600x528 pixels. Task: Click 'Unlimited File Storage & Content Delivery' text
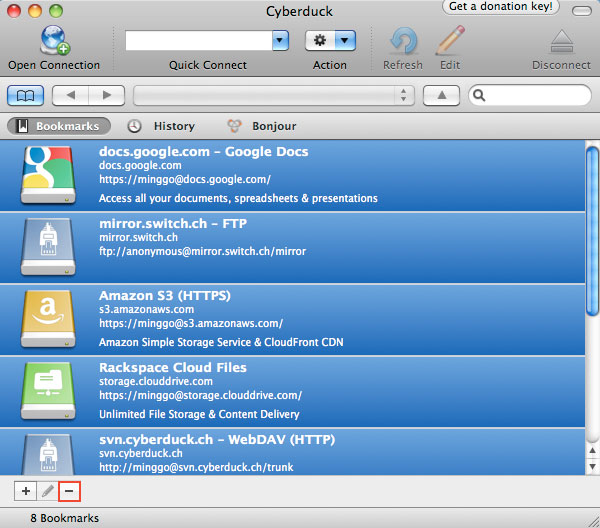[x=199, y=414]
